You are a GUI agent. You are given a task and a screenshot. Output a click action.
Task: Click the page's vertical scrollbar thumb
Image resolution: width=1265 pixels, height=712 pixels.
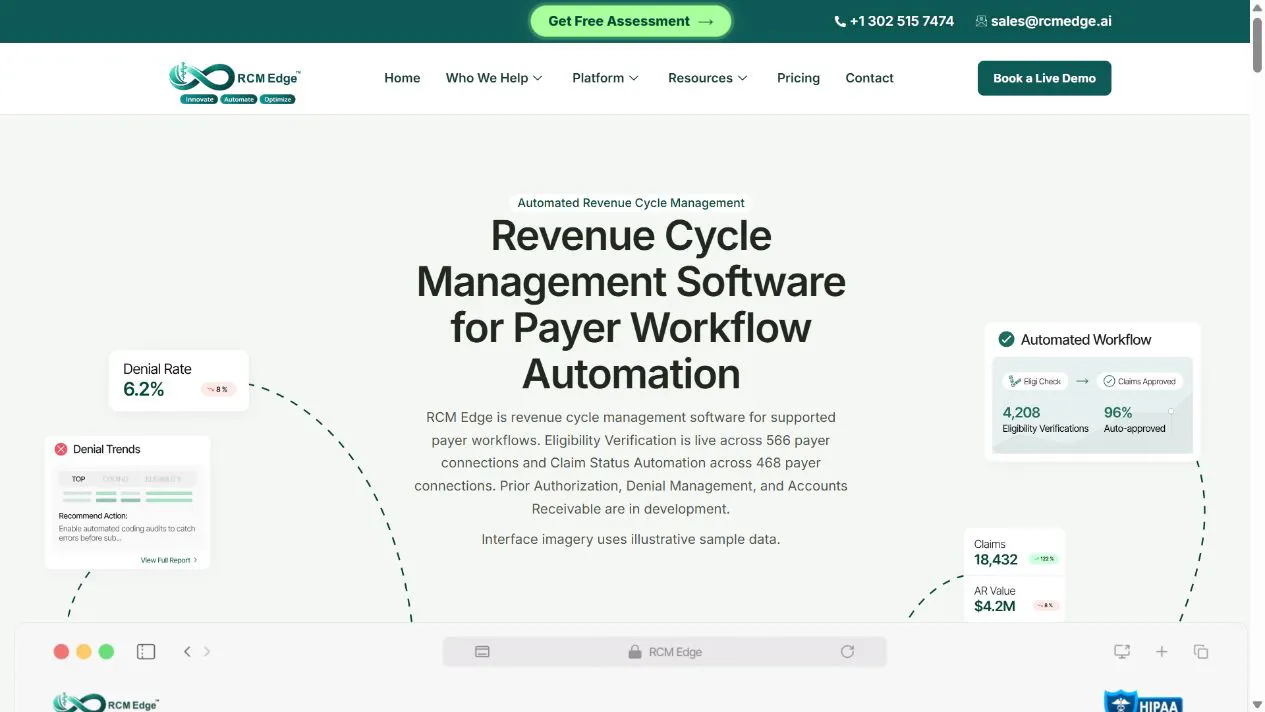1257,44
